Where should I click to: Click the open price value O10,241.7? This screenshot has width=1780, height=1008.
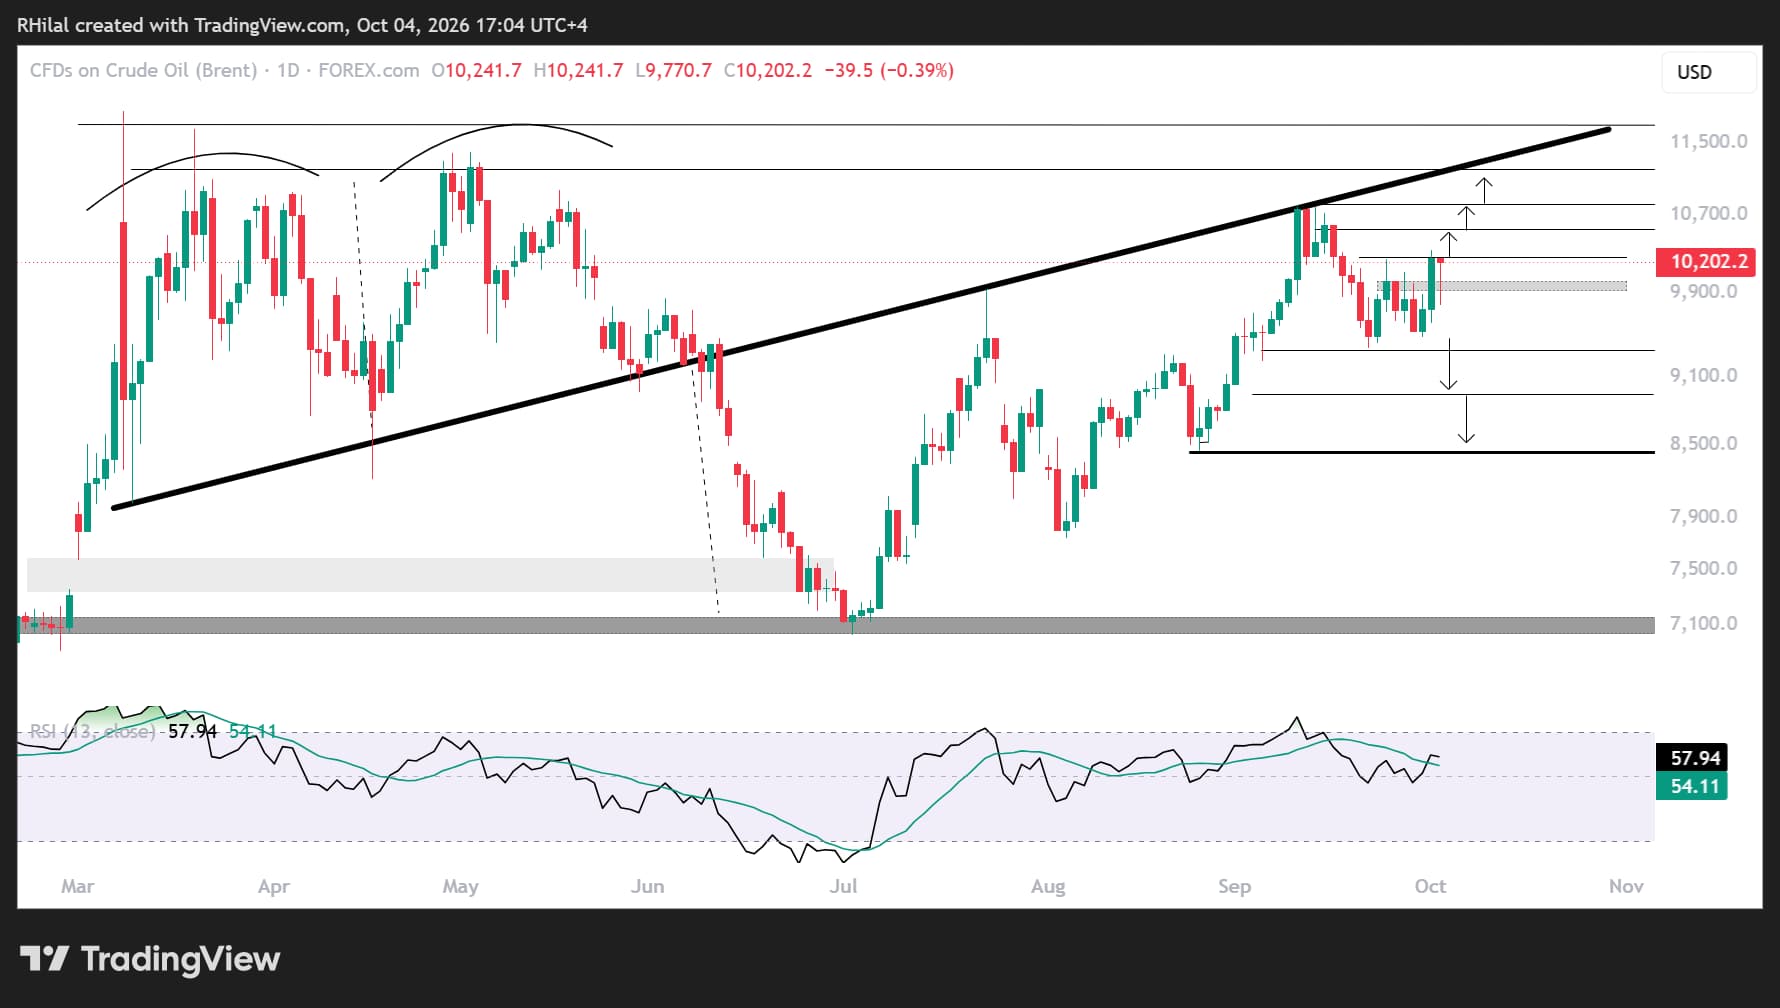pyautogui.click(x=477, y=71)
